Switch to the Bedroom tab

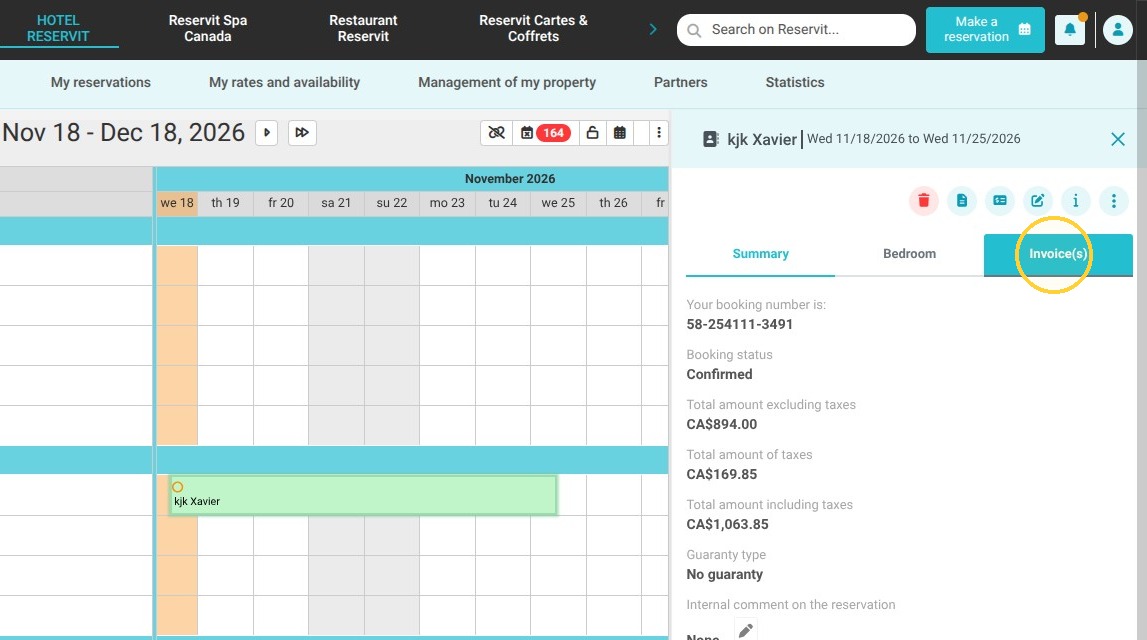coord(909,254)
